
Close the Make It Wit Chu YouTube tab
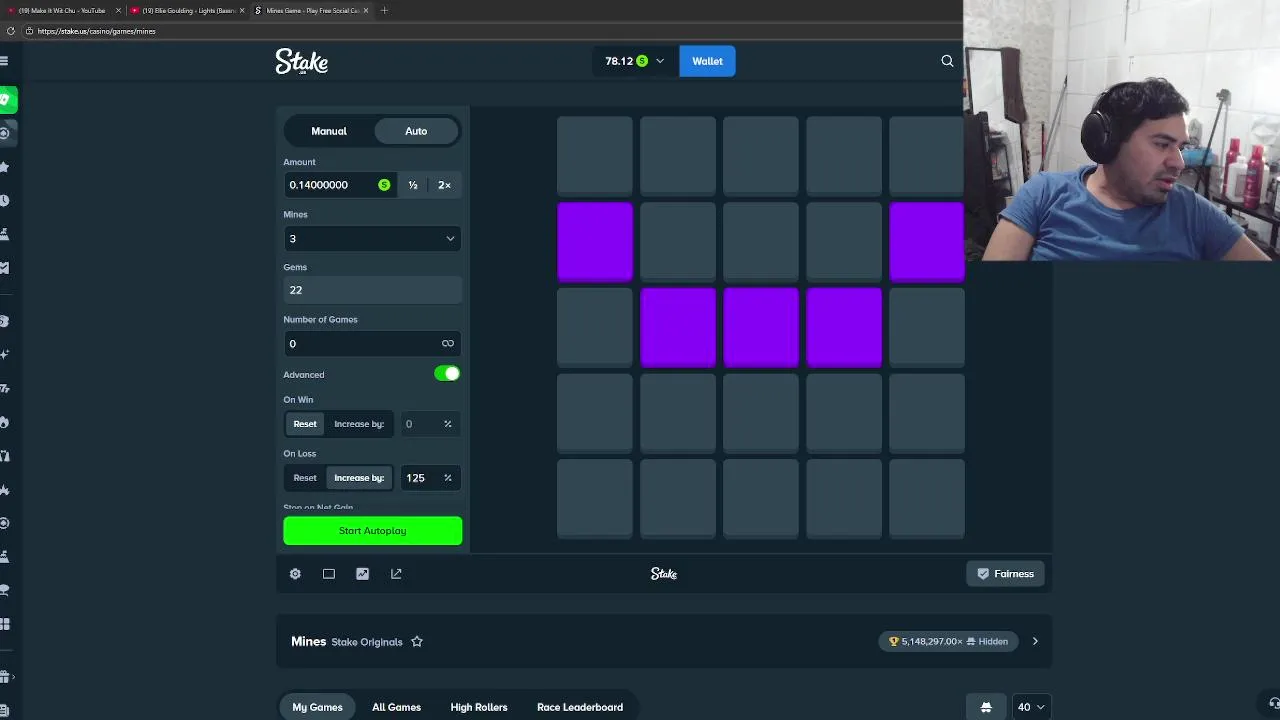[x=118, y=10]
